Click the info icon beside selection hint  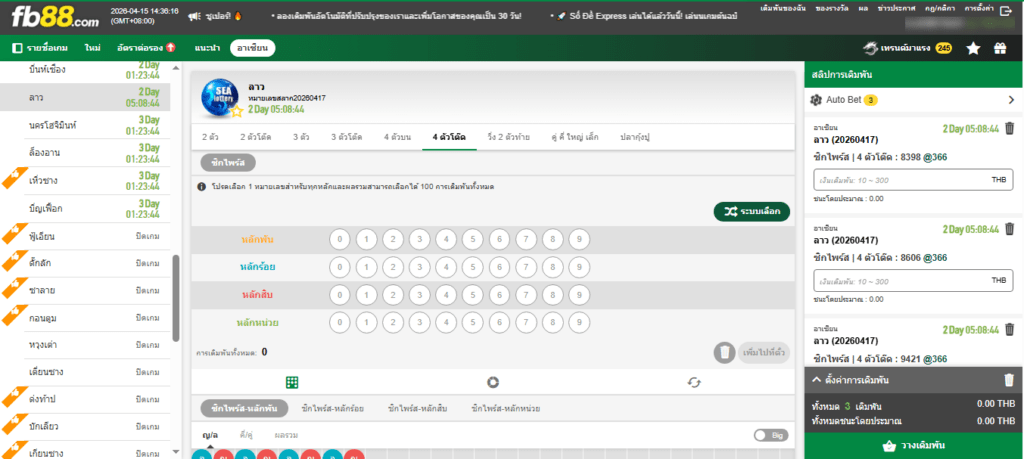(202, 187)
